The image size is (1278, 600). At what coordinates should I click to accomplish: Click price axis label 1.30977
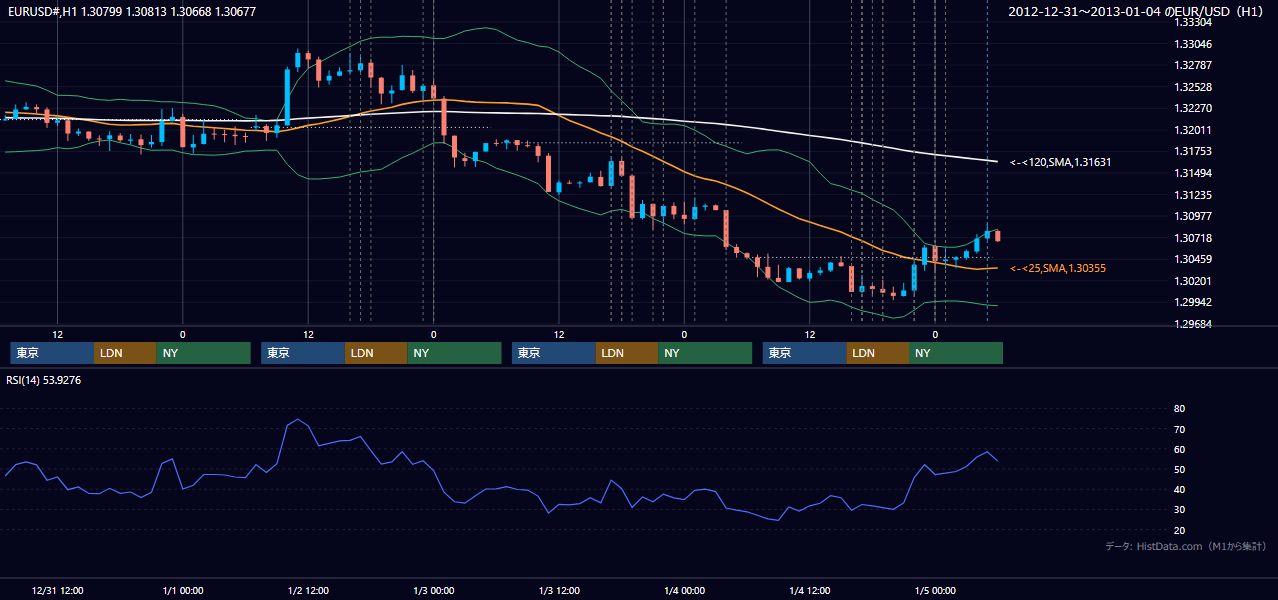(1193, 216)
